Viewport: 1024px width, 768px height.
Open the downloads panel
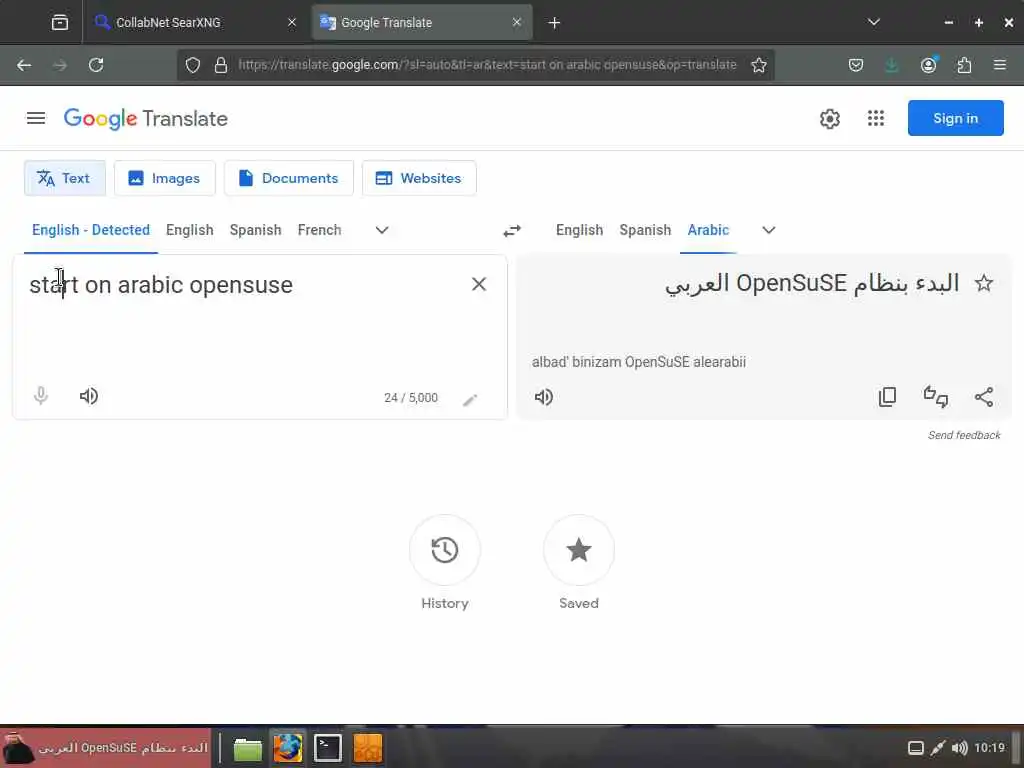tap(891, 65)
